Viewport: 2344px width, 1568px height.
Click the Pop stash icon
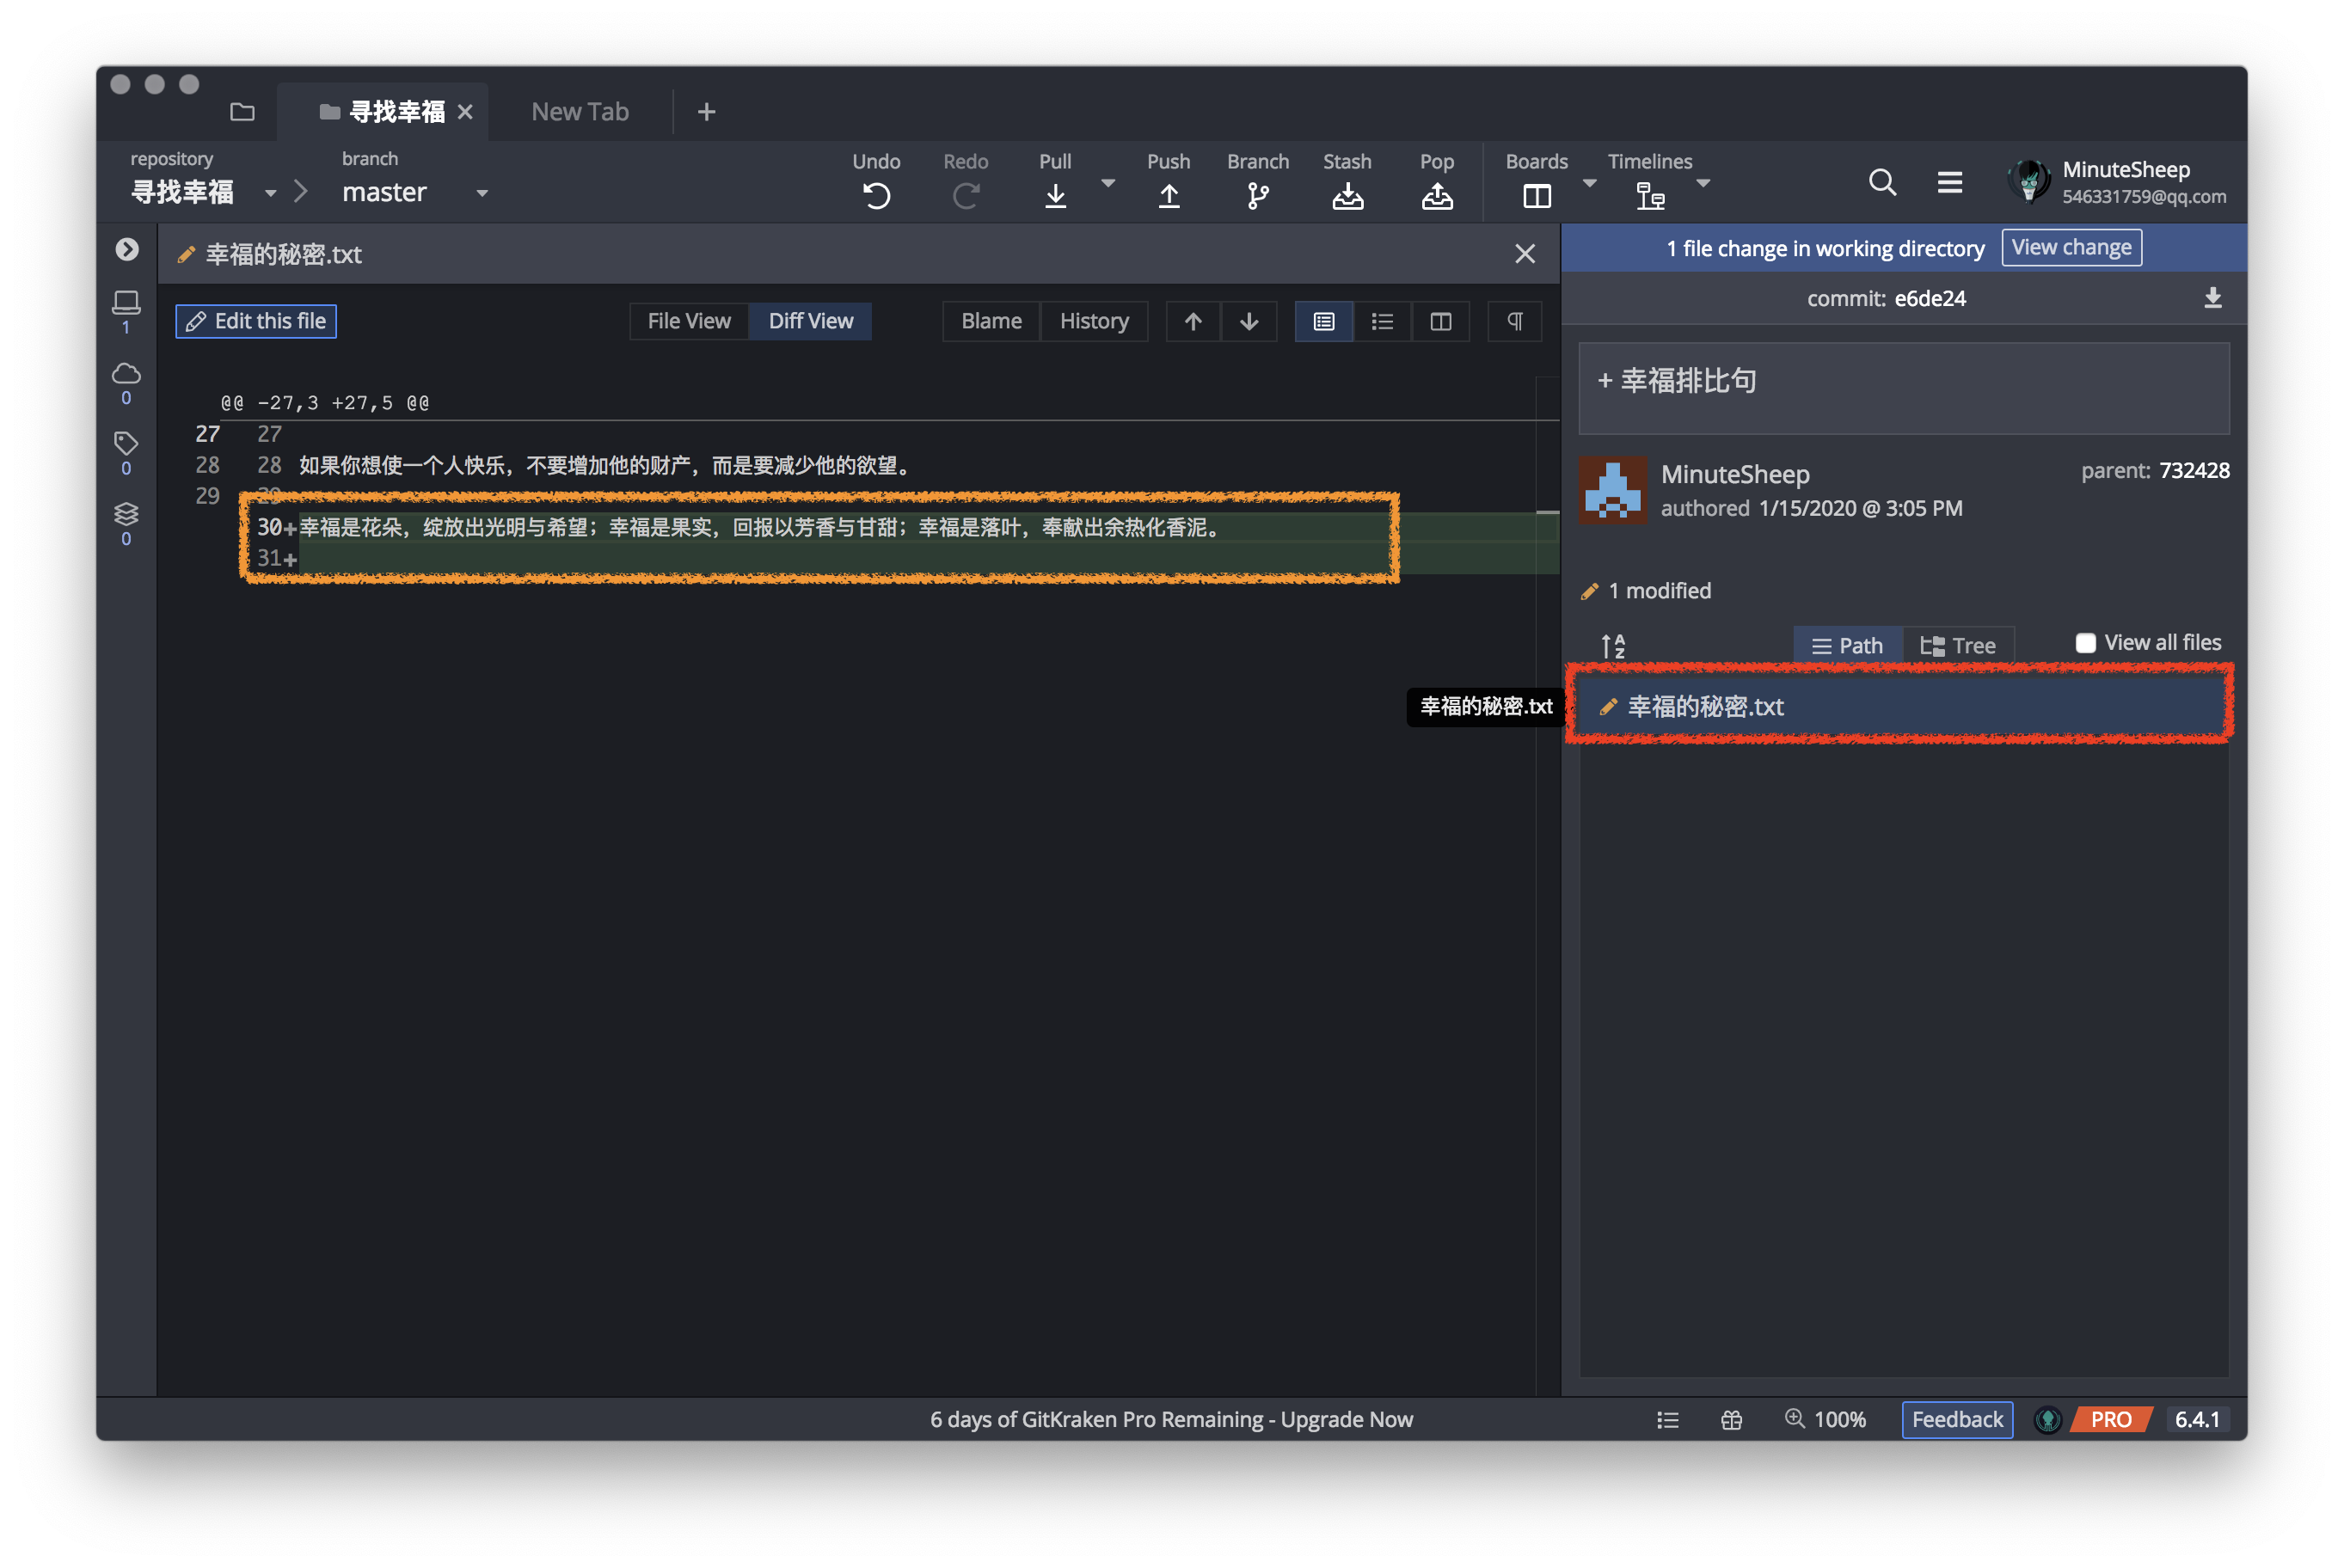1436,195
